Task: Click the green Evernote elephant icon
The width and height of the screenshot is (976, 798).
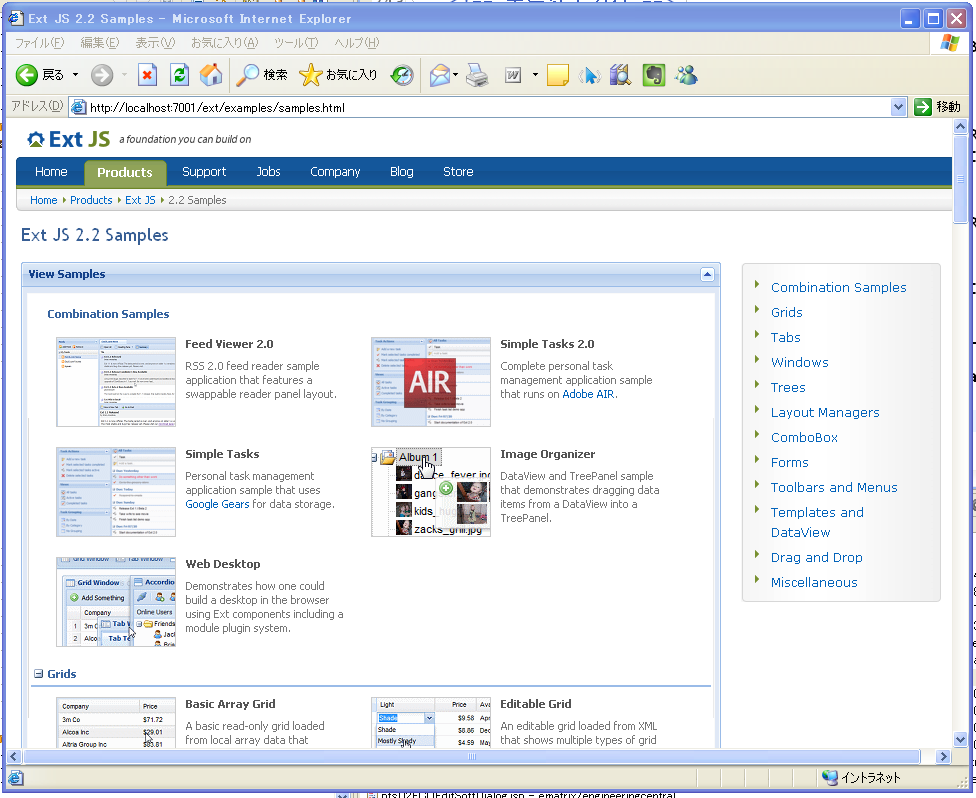Action: coord(654,75)
